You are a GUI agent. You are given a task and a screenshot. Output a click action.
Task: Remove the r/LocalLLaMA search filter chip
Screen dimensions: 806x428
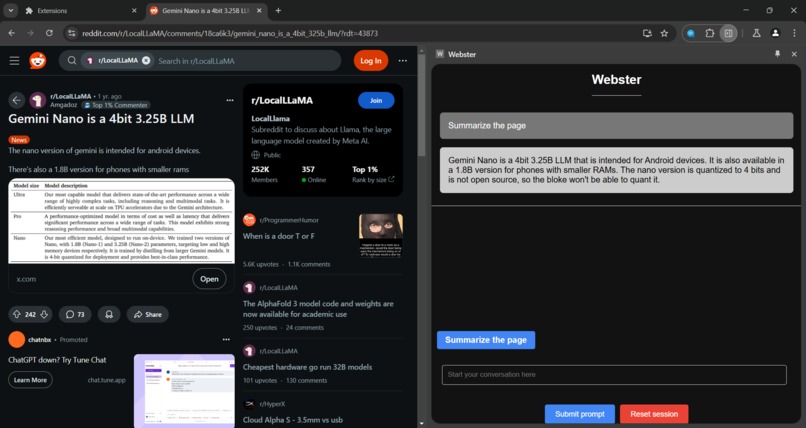(146, 61)
